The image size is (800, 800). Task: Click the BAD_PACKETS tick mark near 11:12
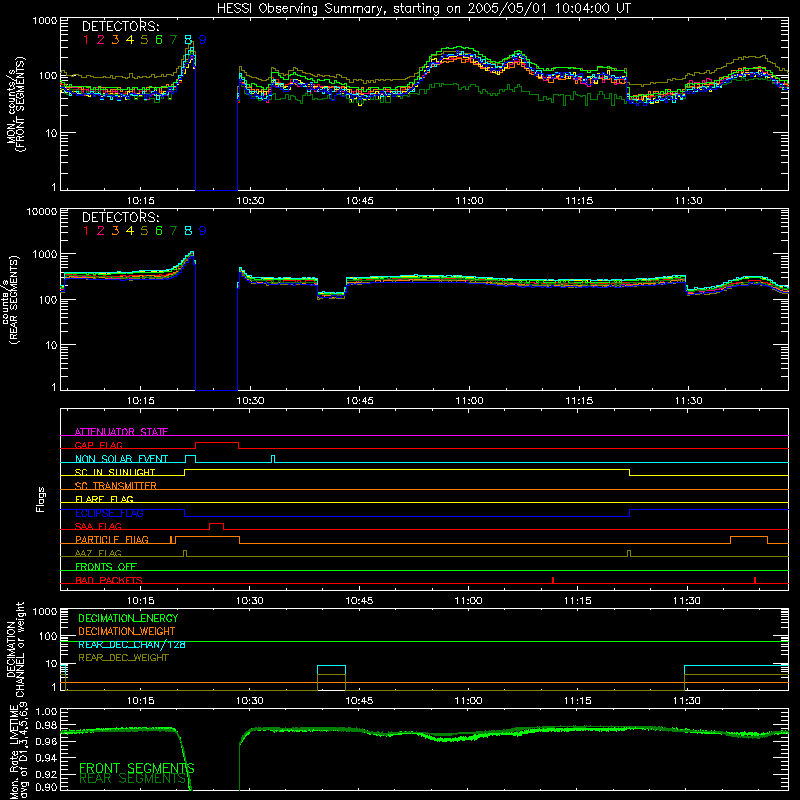click(553, 580)
